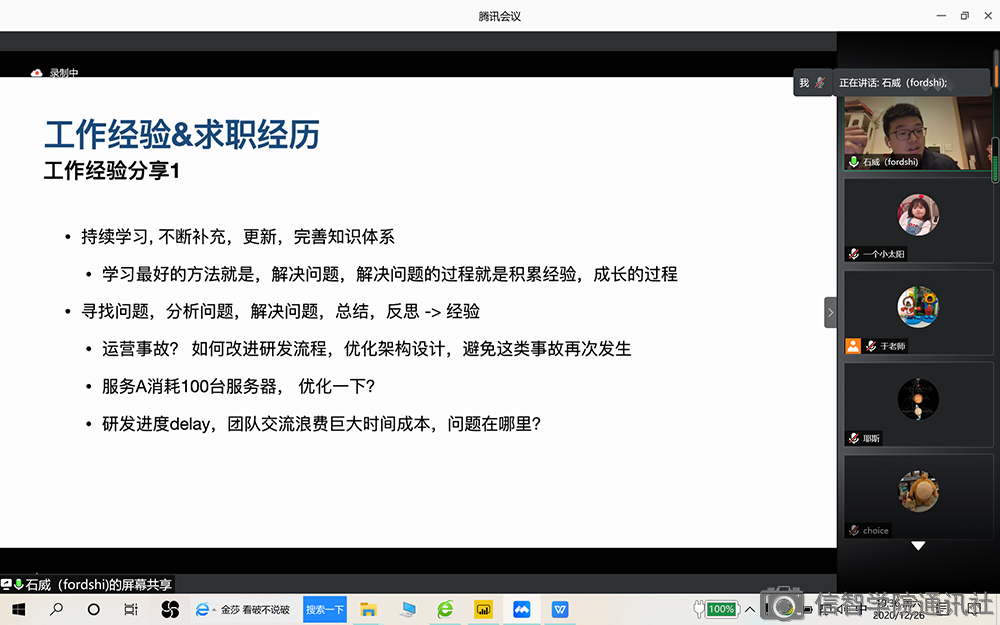This screenshot has height=625, width=1000.
Task: Click the 金莎 看破不说破 news link
Action: (255, 609)
